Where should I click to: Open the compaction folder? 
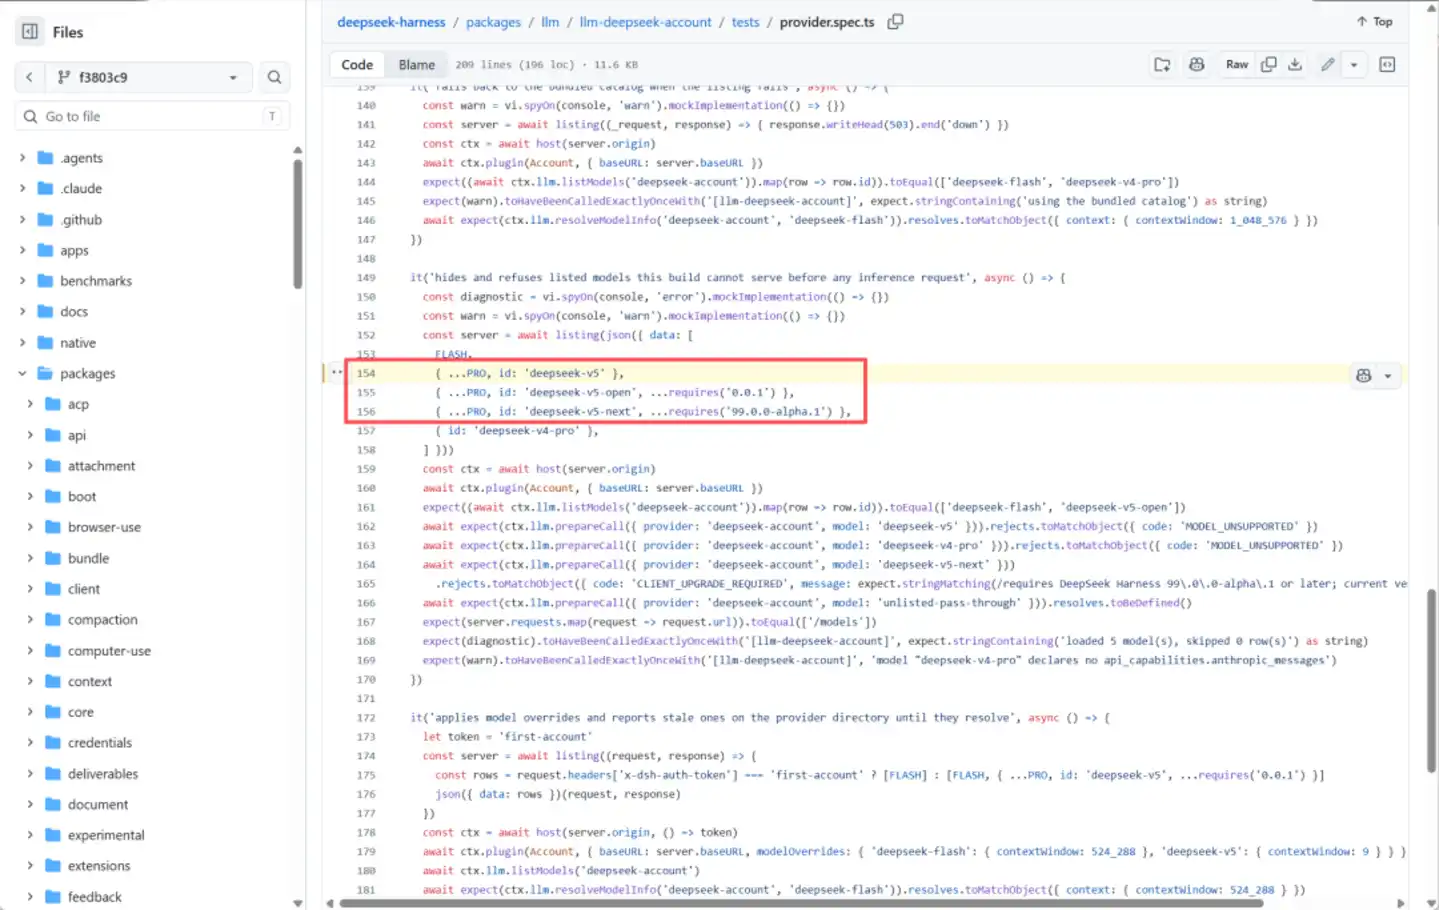(x=102, y=620)
